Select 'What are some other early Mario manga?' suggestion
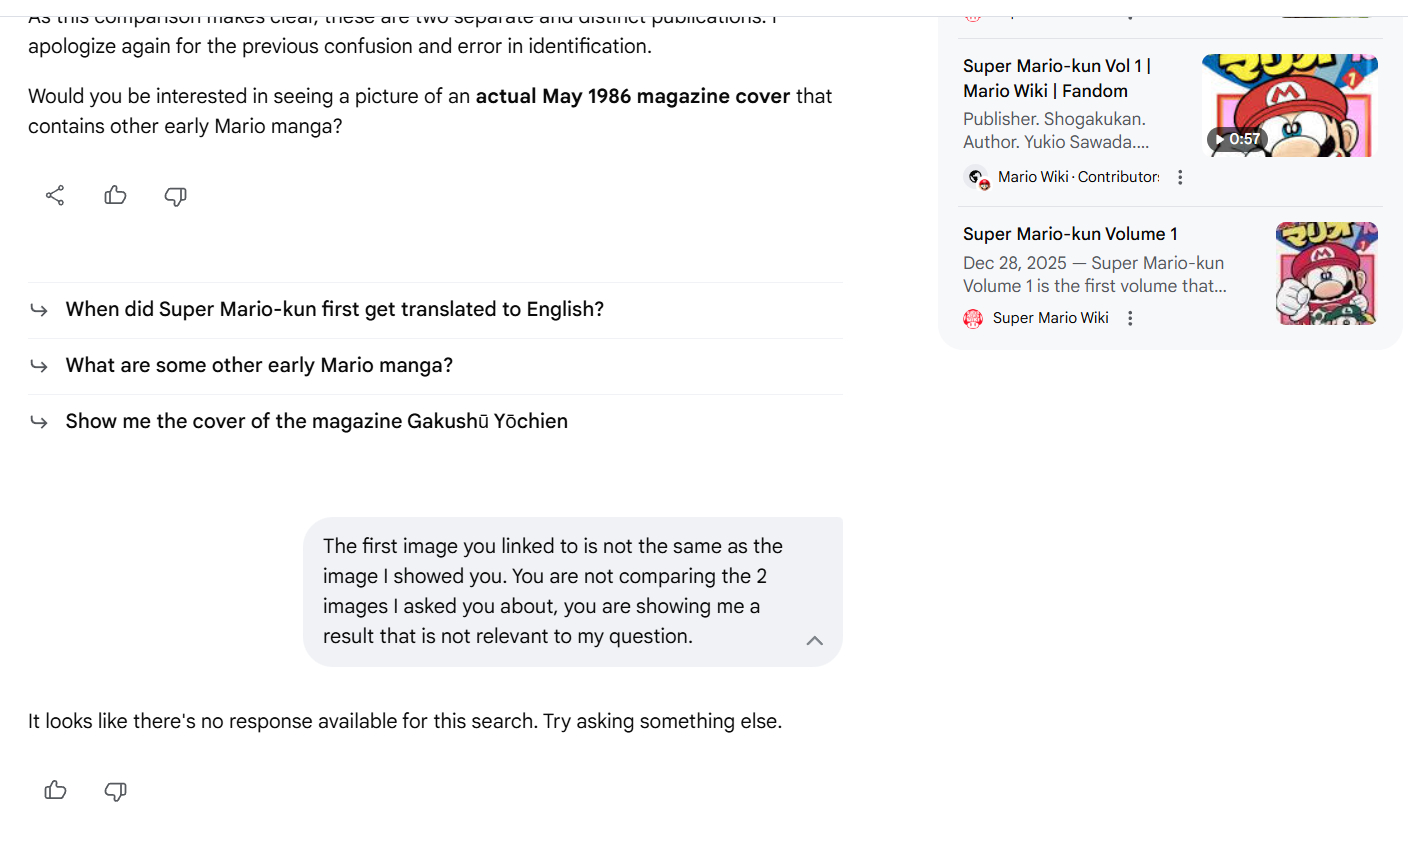The image size is (1408, 853). tap(259, 365)
